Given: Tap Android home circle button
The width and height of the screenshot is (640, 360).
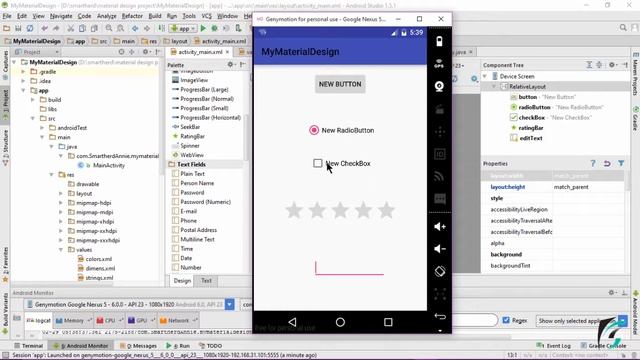Looking at the screenshot, I should [x=340, y=322].
